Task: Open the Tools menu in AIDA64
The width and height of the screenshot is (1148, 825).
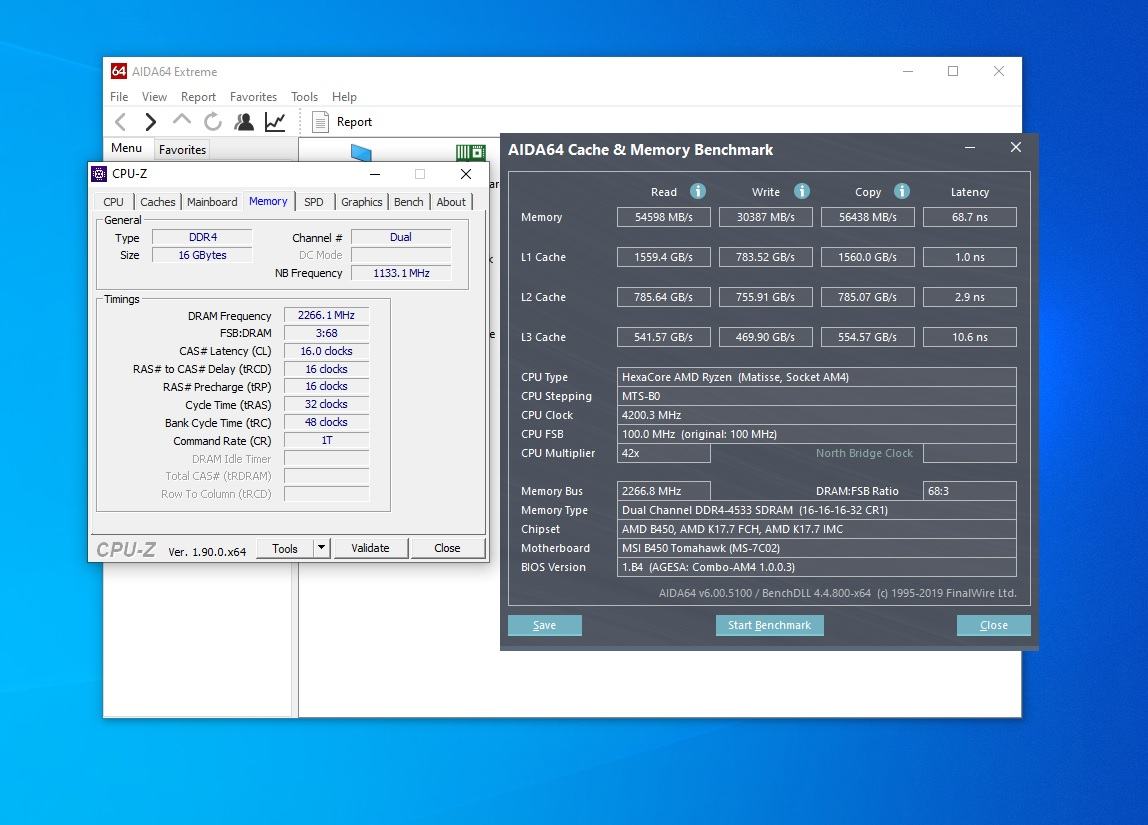Action: (x=304, y=97)
